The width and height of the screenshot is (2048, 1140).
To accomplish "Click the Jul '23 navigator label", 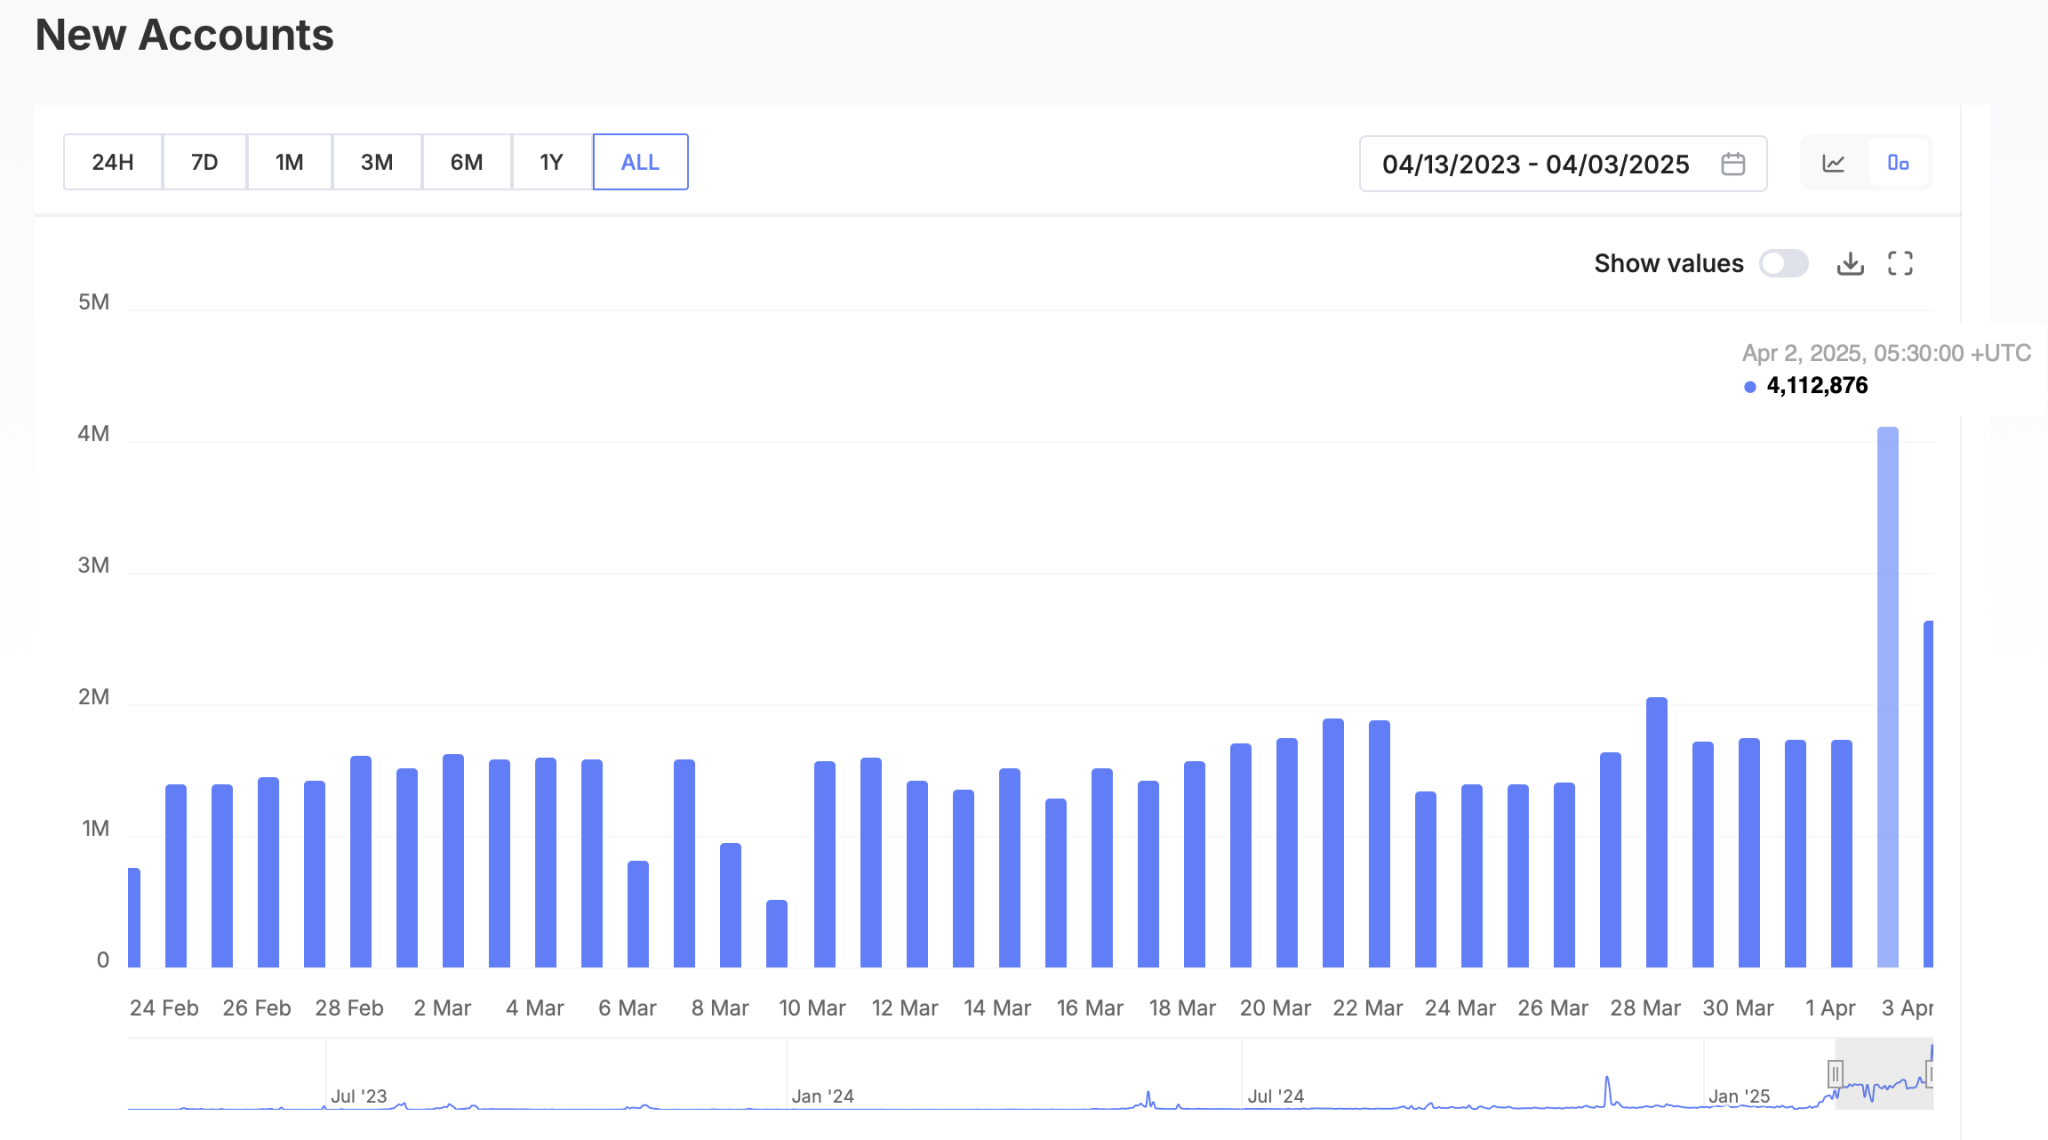I will (x=359, y=1096).
